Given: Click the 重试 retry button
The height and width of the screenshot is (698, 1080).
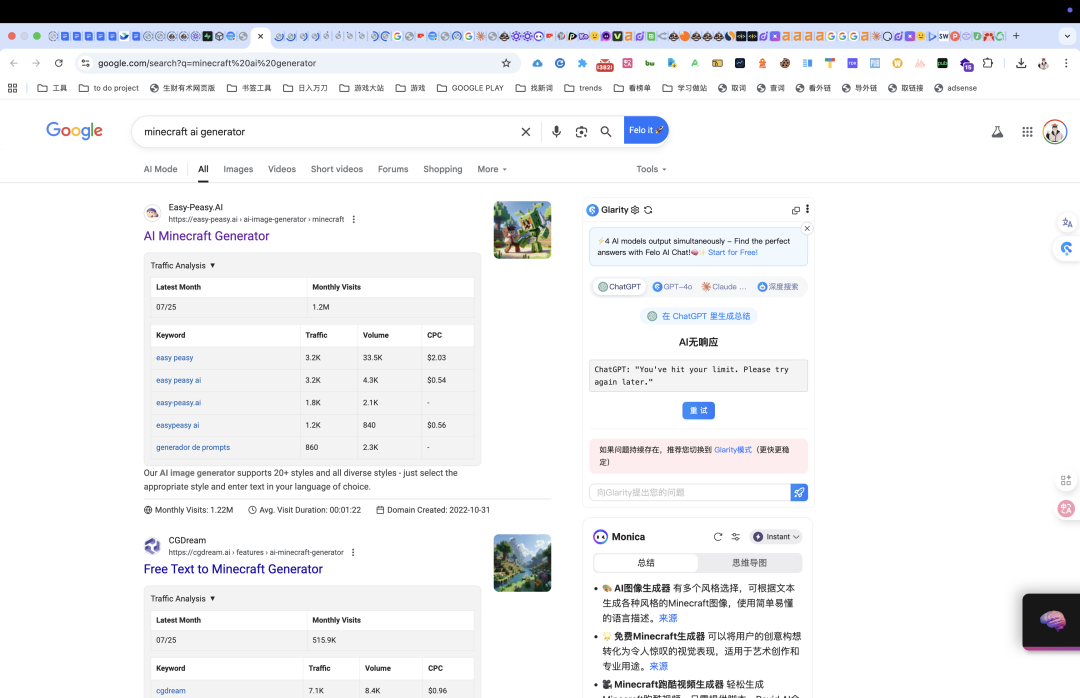Looking at the screenshot, I should click(x=698, y=411).
